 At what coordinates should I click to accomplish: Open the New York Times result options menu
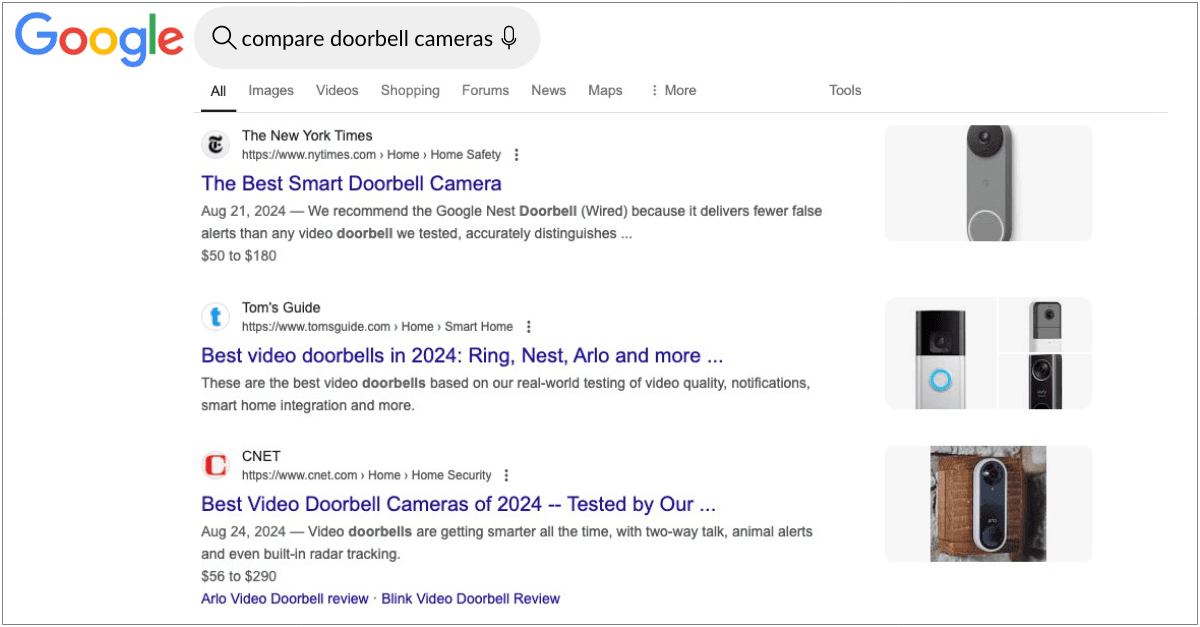(x=516, y=155)
